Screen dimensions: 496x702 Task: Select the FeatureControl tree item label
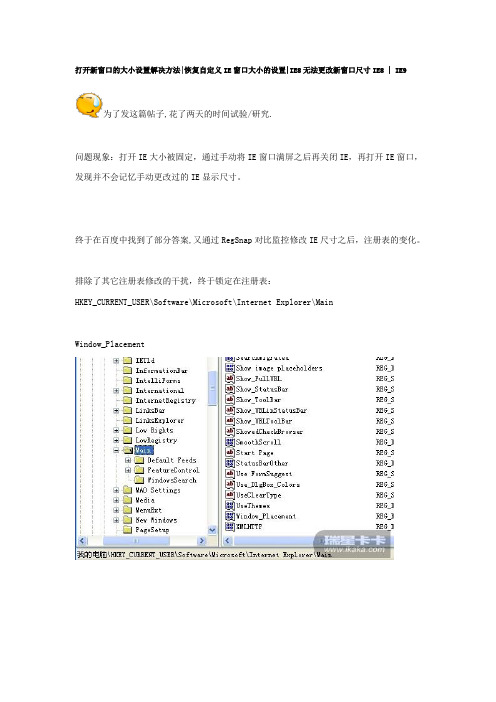[173, 470]
